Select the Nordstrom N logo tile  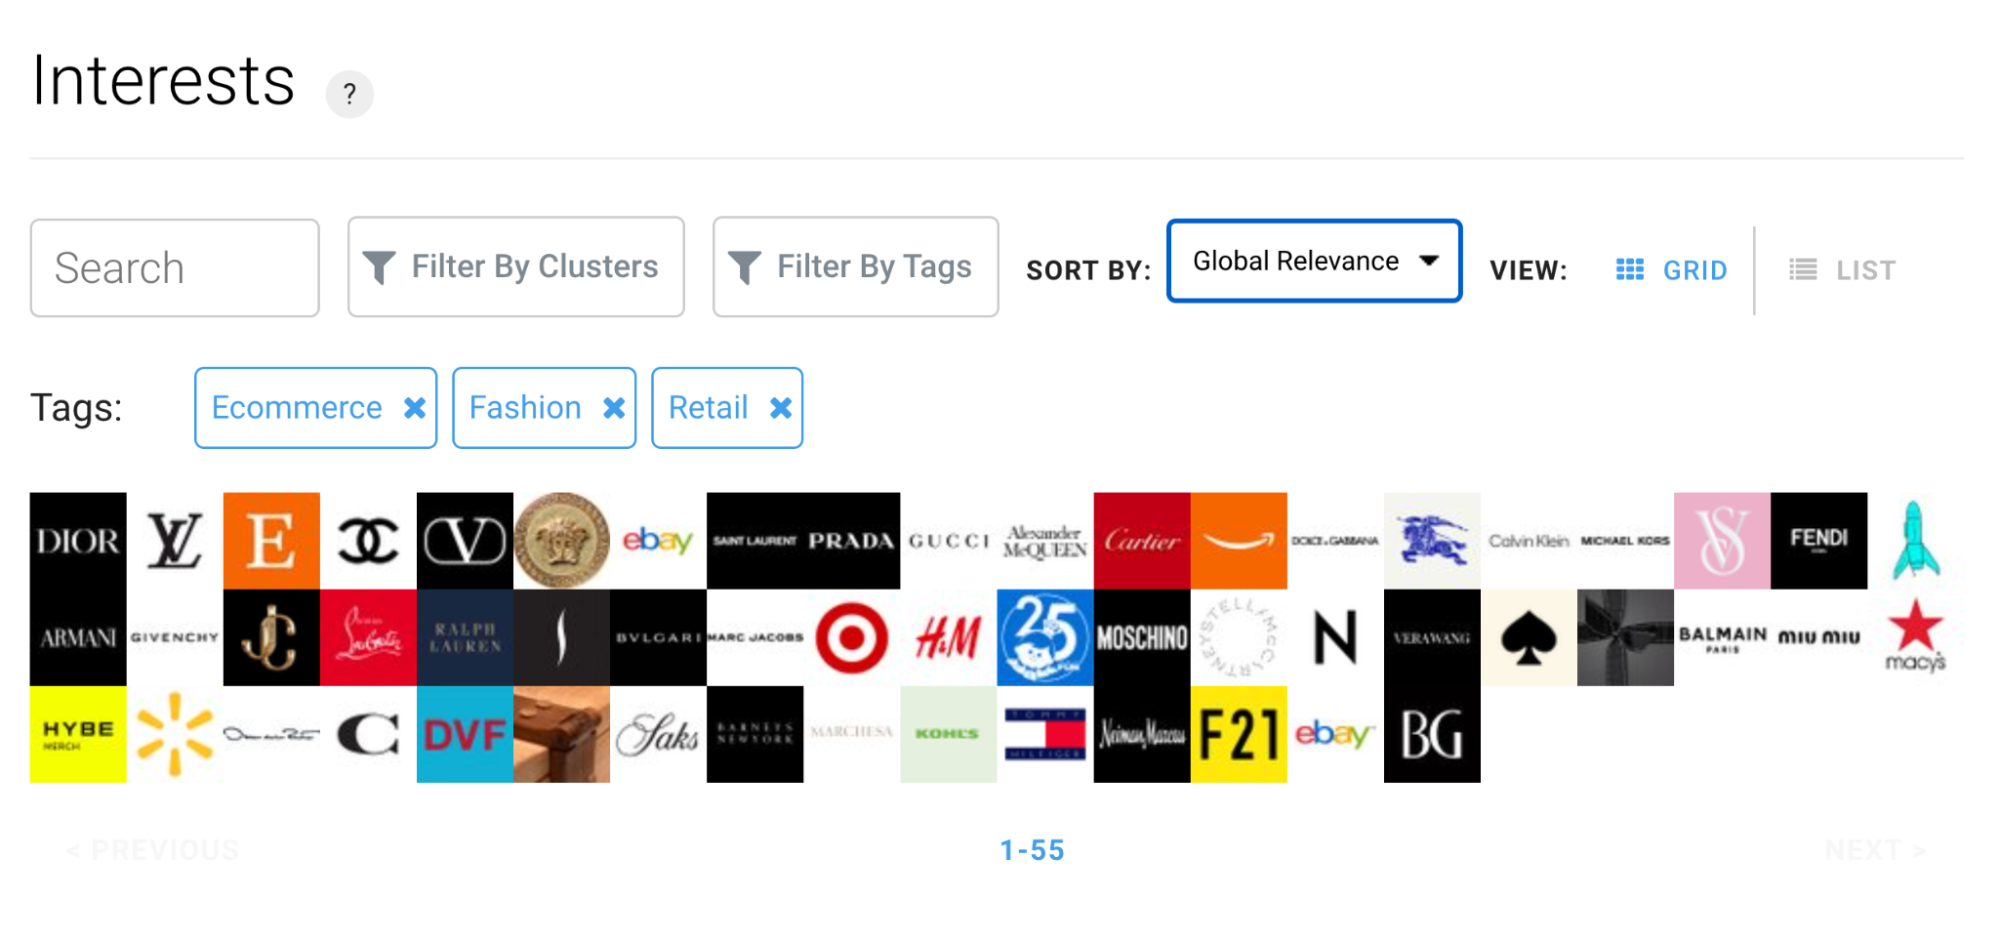(x=1335, y=637)
